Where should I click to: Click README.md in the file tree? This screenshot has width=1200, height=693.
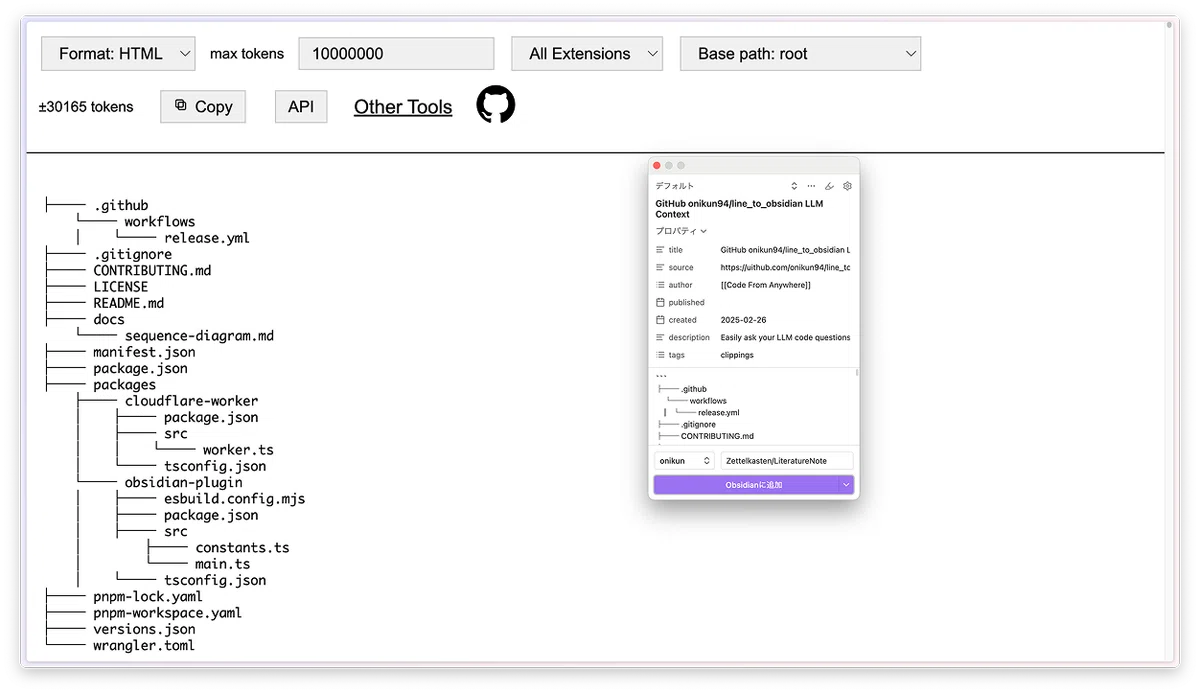coord(129,303)
